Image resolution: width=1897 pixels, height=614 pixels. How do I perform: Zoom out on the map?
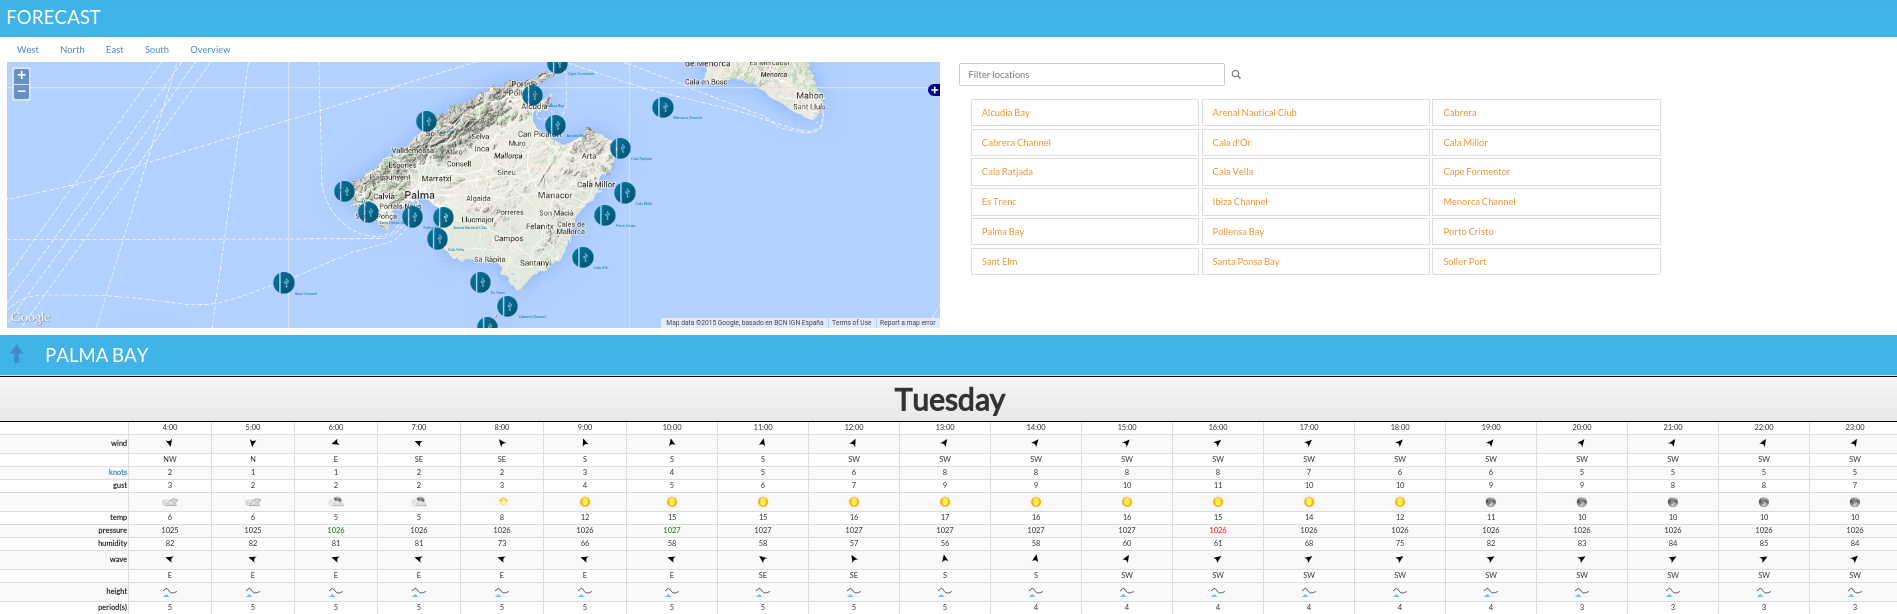21,92
